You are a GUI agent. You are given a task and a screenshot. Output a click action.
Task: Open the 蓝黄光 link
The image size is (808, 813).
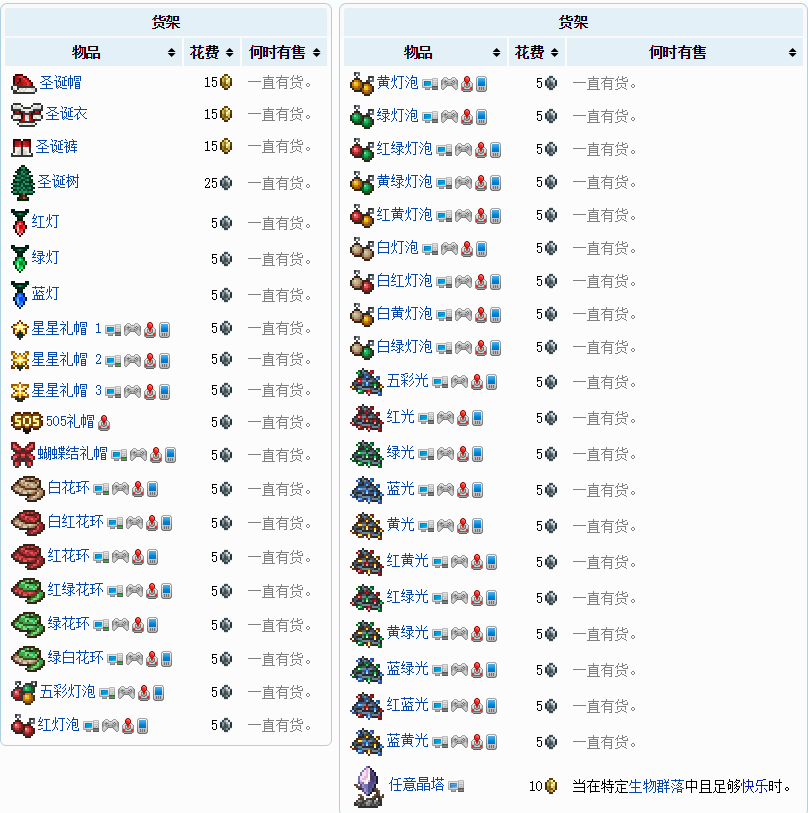[408, 741]
